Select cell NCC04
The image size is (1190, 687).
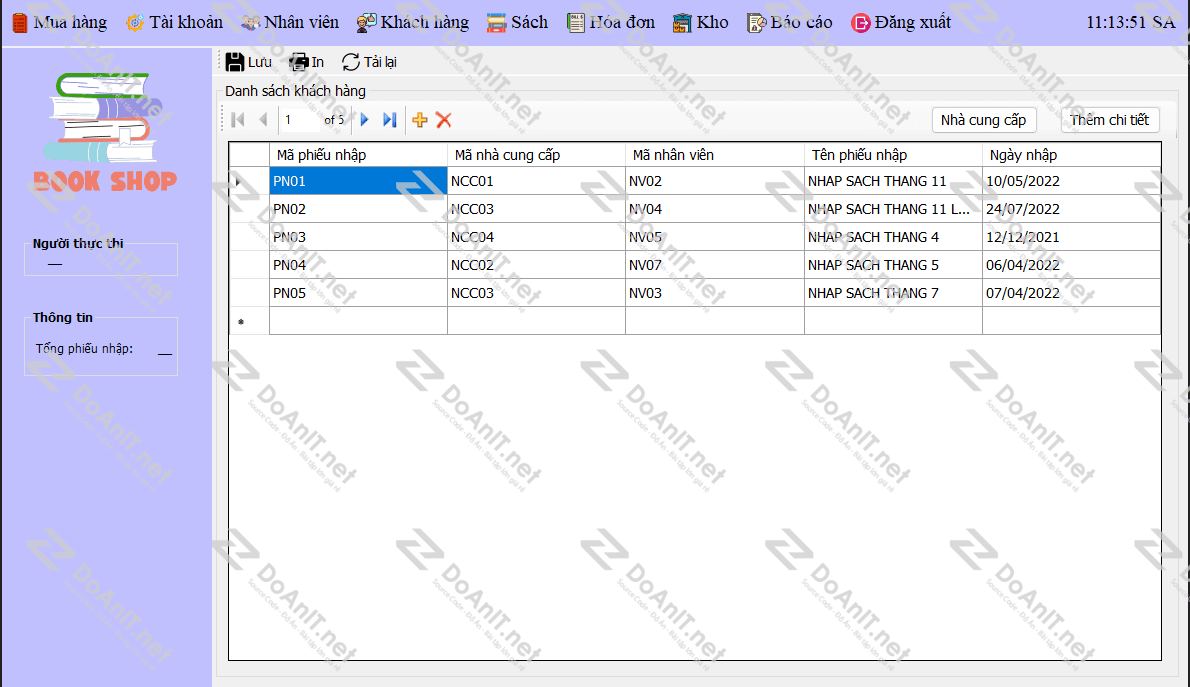[537, 237]
